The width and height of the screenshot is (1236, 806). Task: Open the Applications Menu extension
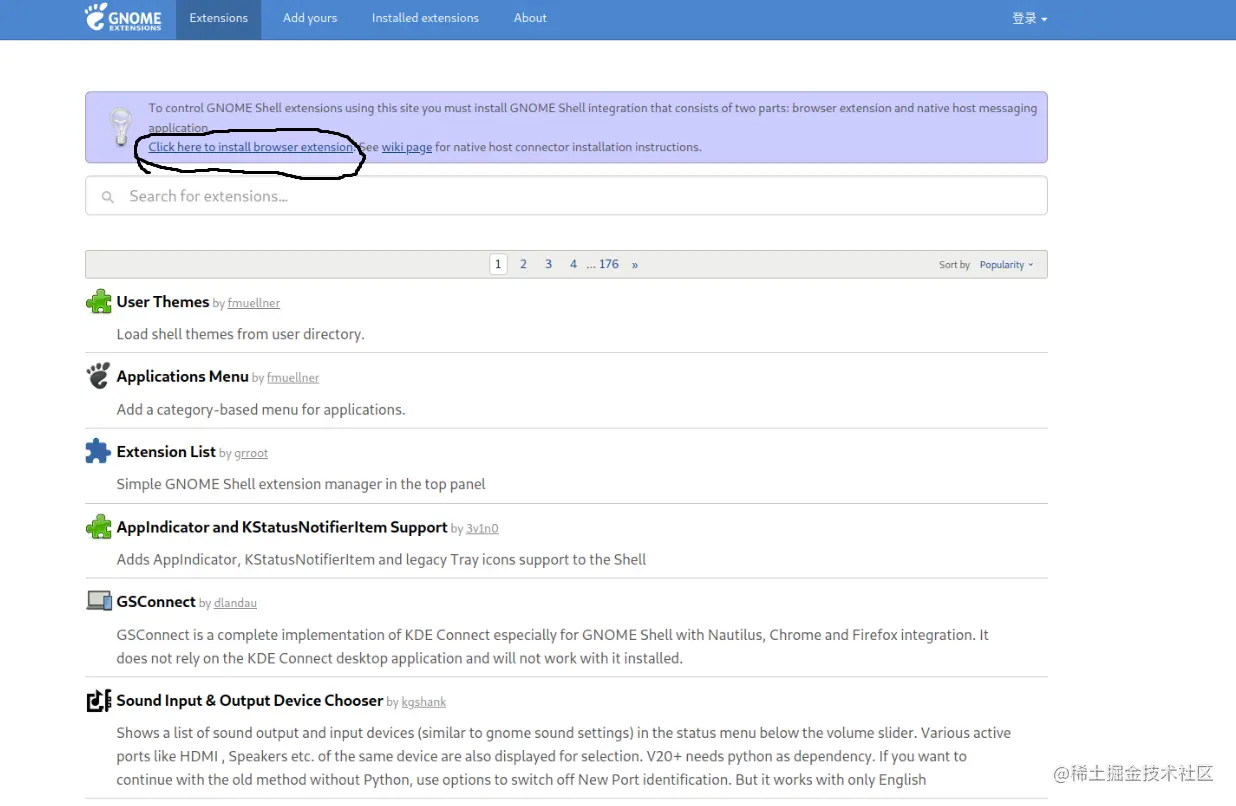click(182, 376)
